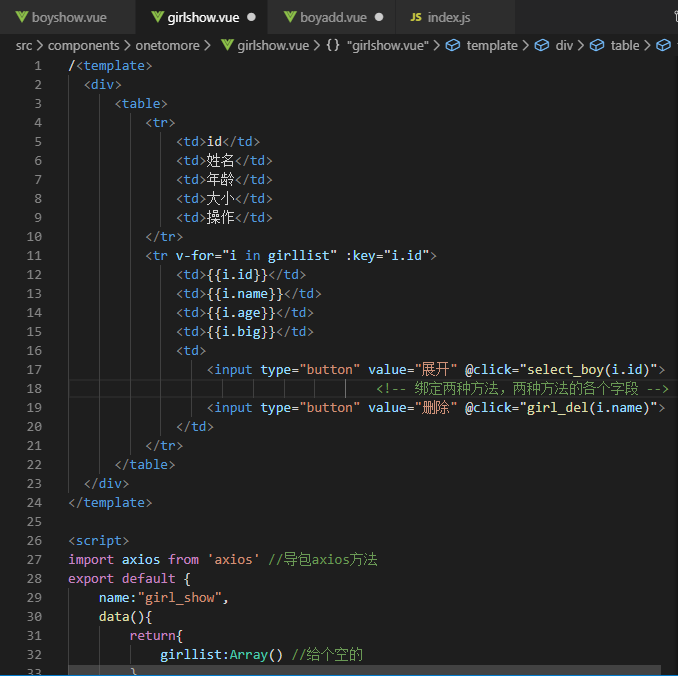This screenshot has width=678, height=676.
Task: Click line number 17 in the gutter
Action: point(34,370)
